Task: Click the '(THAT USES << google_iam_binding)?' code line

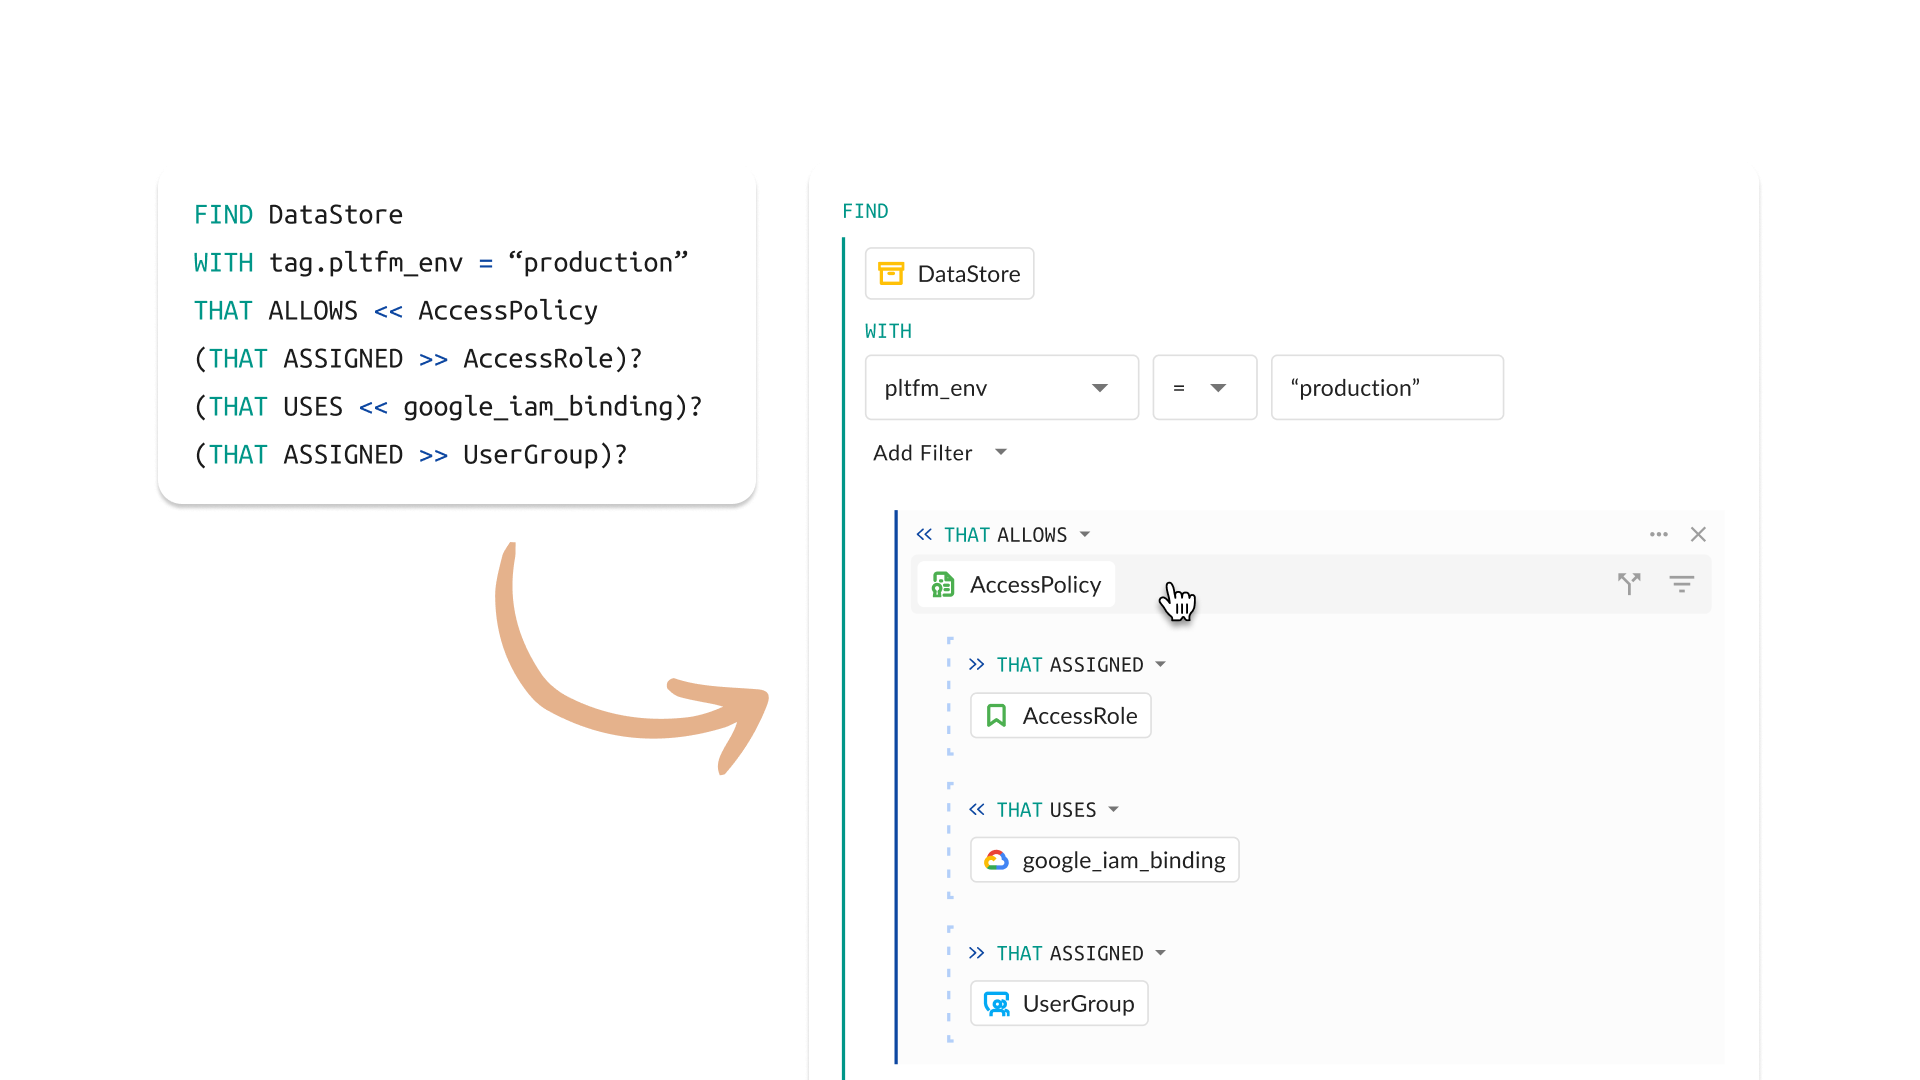Action: (448, 407)
